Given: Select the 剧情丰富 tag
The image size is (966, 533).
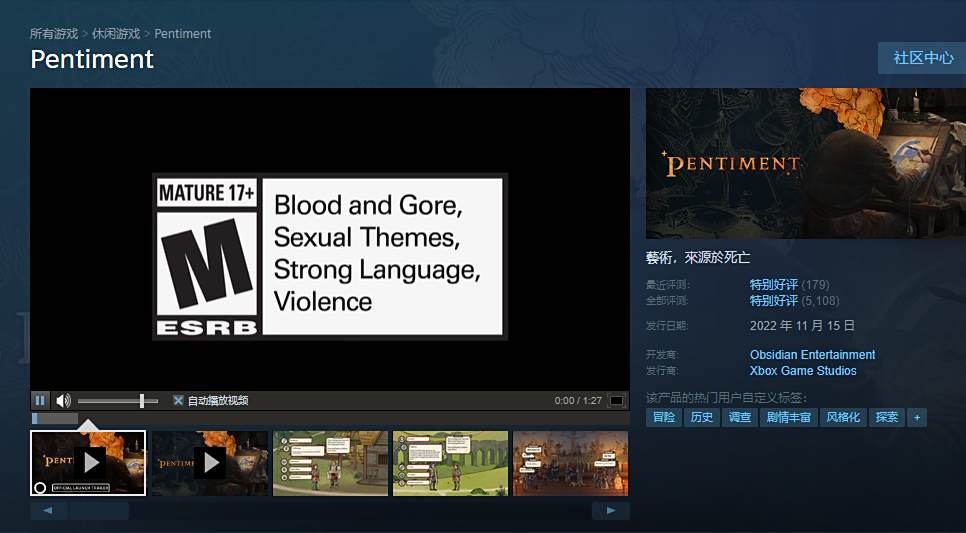Looking at the screenshot, I should coord(789,417).
